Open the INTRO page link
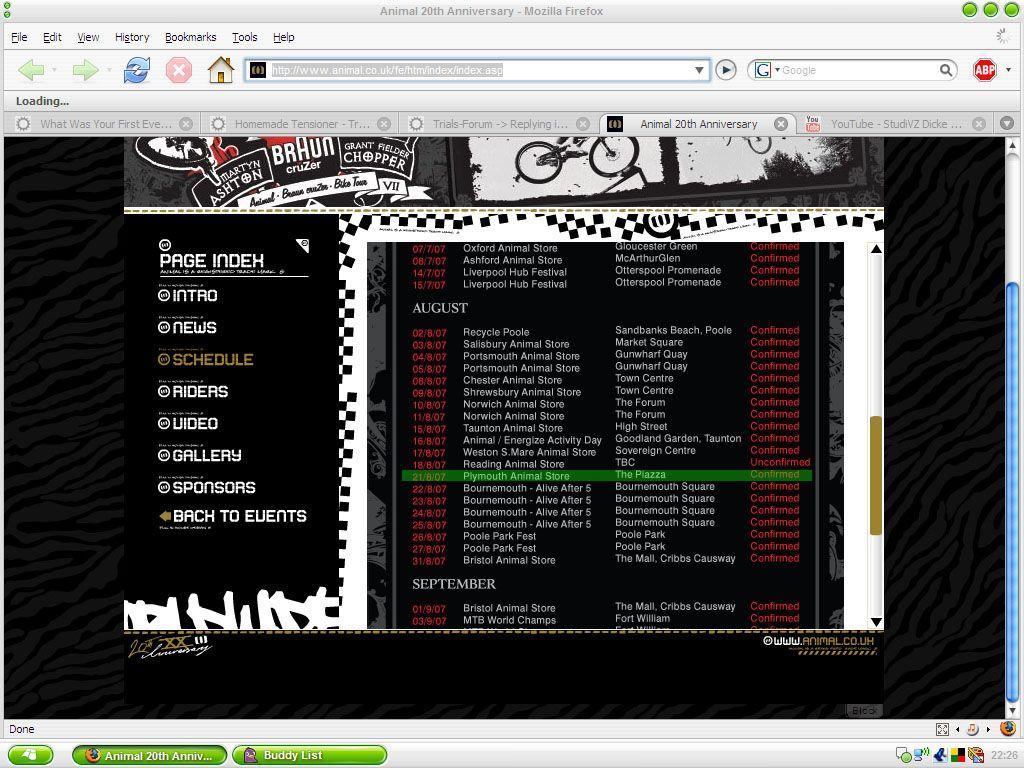 tap(188, 295)
